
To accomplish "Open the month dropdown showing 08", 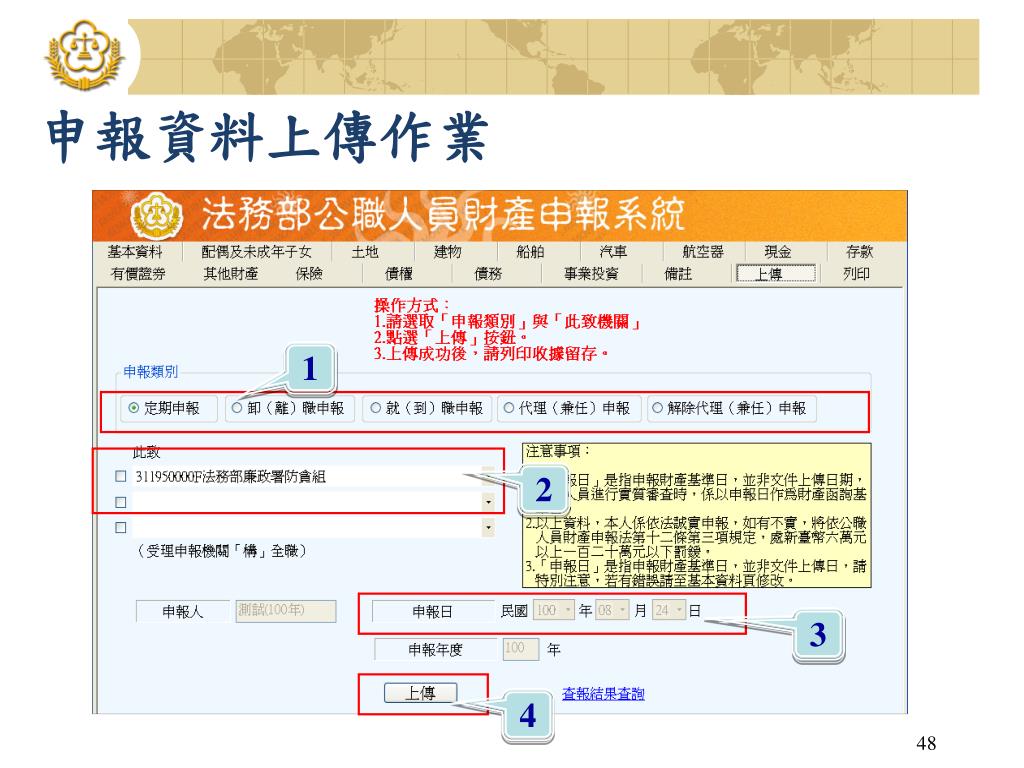I will point(613,611).
